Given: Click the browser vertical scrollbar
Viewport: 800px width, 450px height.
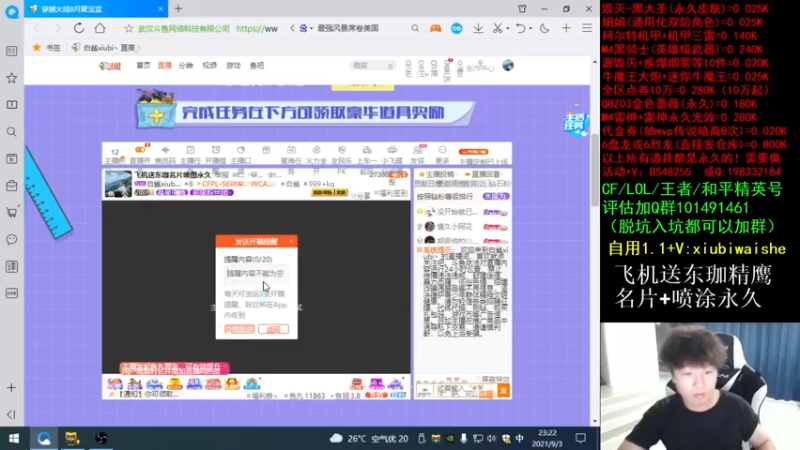Looking at the screenshot, I should click(x=595, y=168).
